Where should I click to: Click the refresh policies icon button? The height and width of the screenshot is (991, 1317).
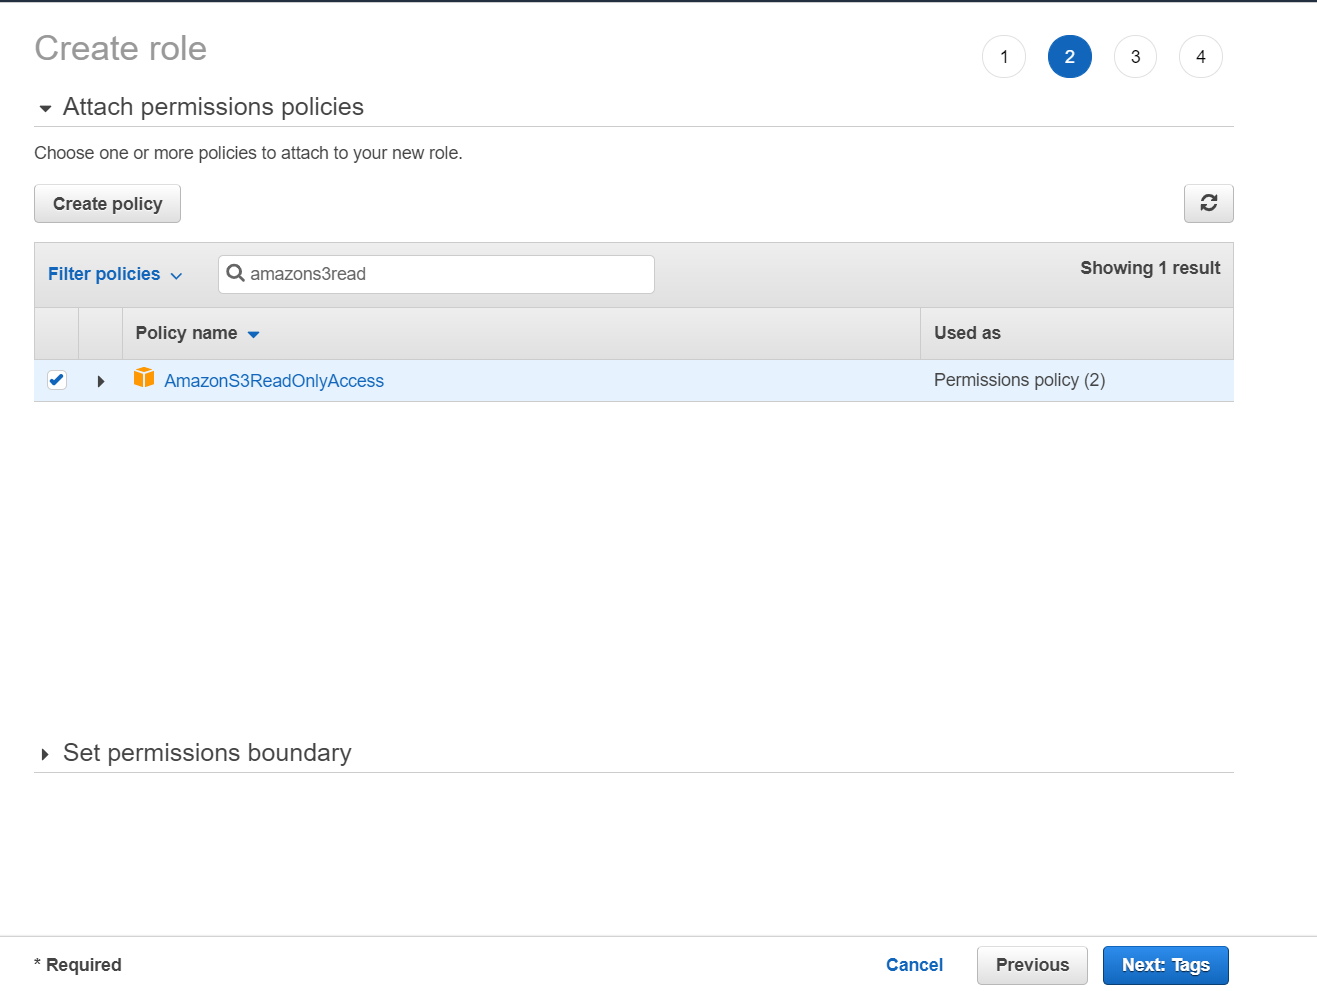click(x=1208, y=203)
